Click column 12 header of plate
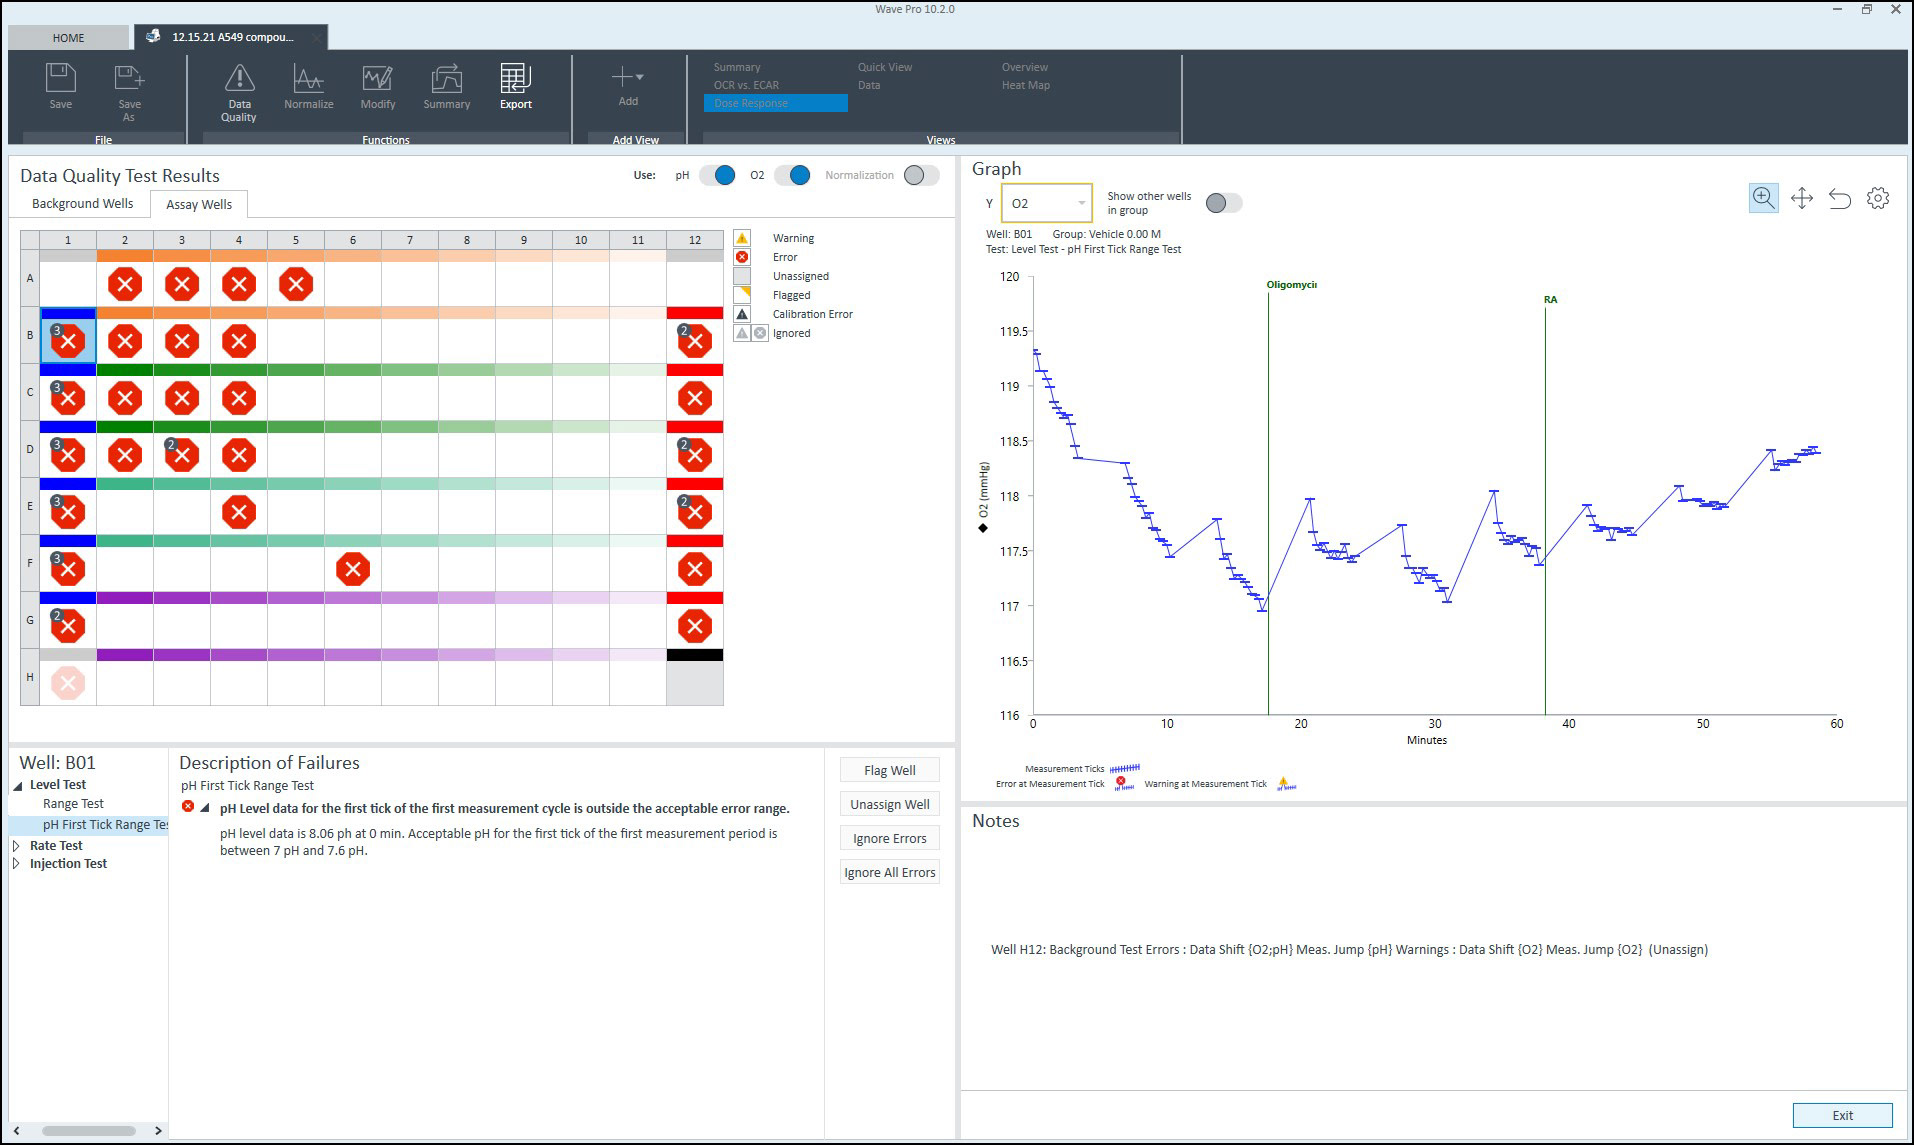 point(694,240)
